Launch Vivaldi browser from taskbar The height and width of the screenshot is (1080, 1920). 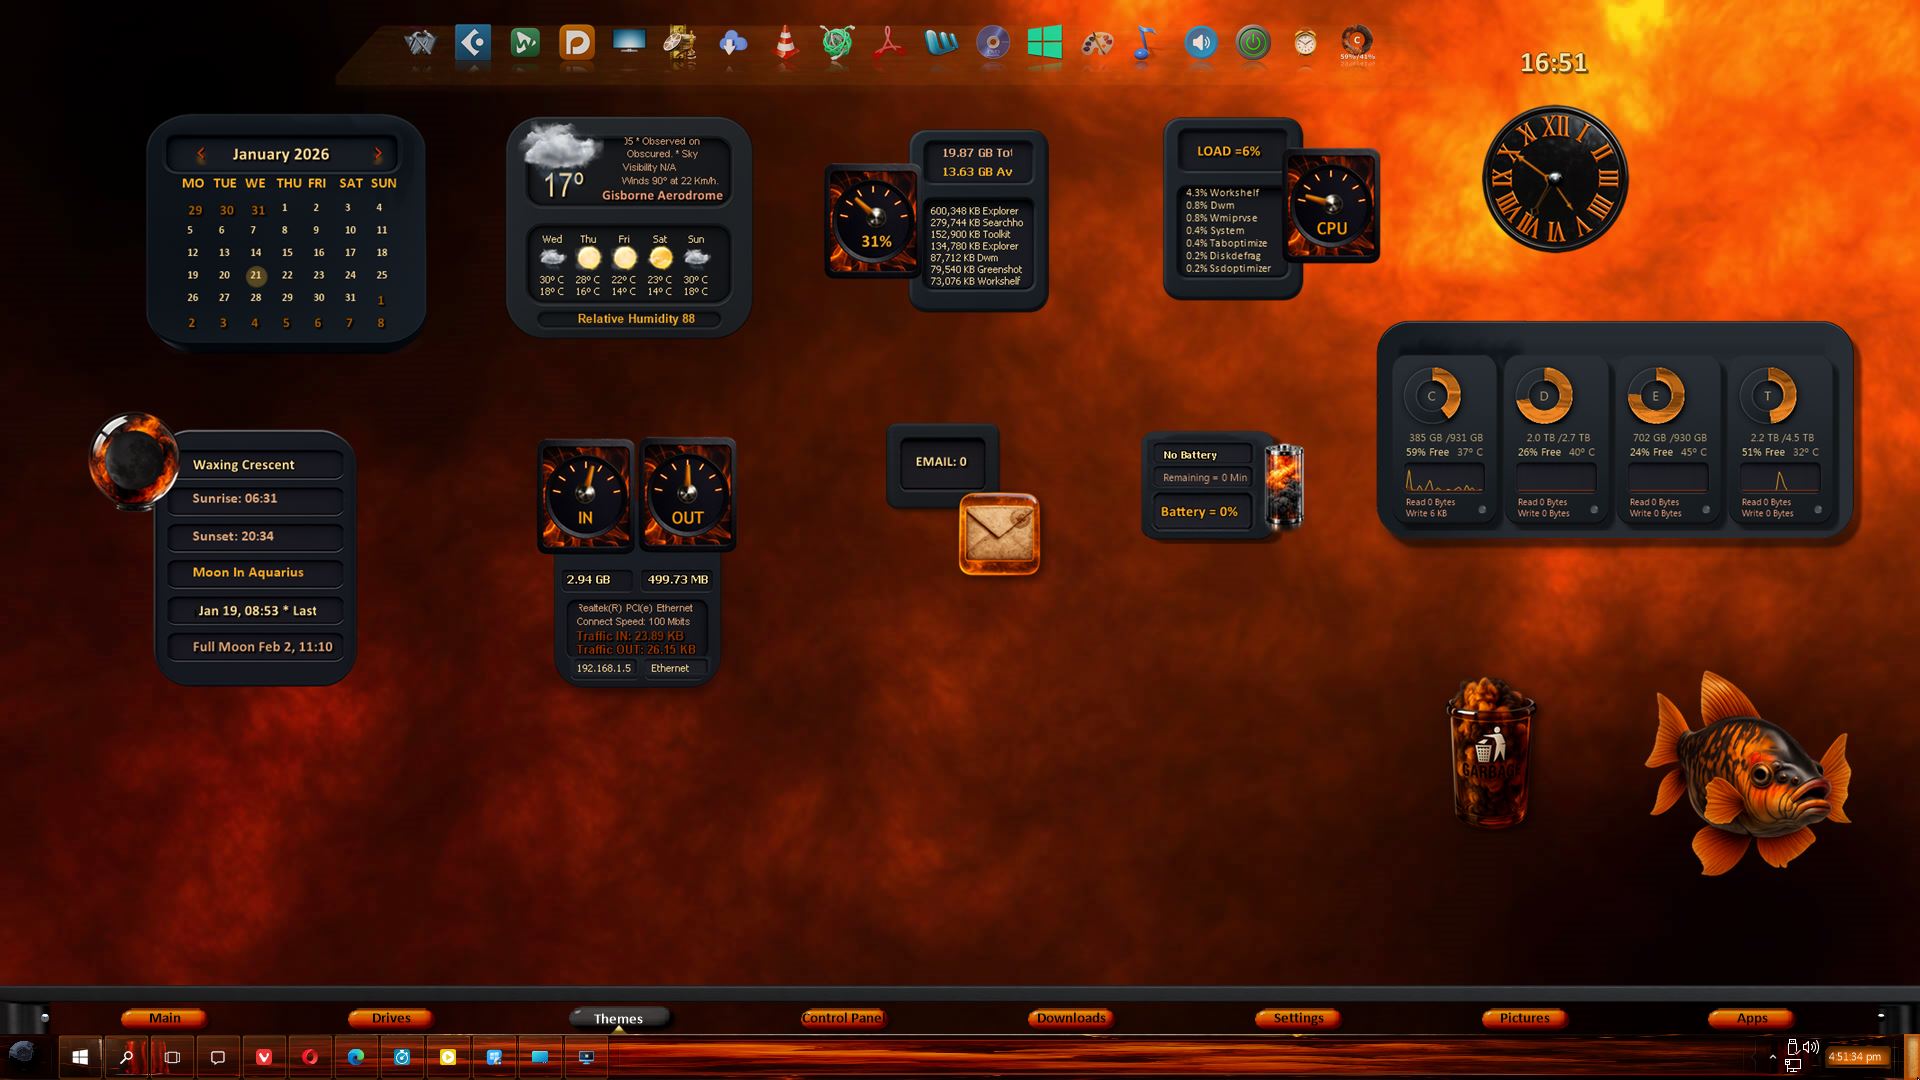pos(264,1057)
